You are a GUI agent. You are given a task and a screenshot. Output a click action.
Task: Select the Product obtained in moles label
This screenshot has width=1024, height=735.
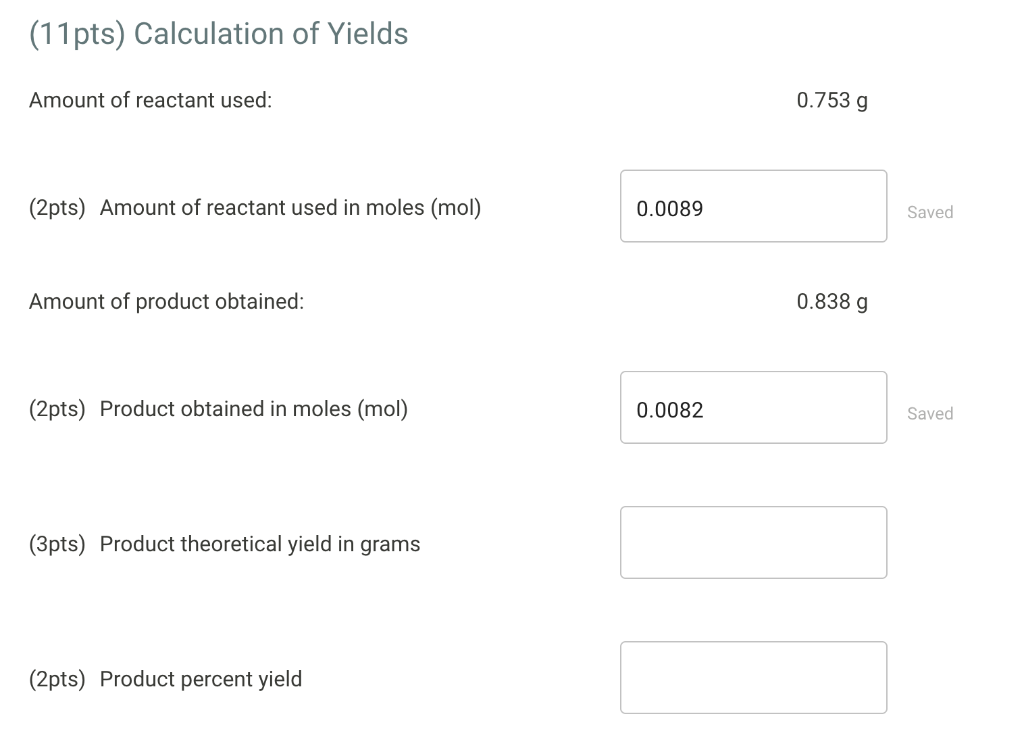pyautogui.click(x=253, y=408)
